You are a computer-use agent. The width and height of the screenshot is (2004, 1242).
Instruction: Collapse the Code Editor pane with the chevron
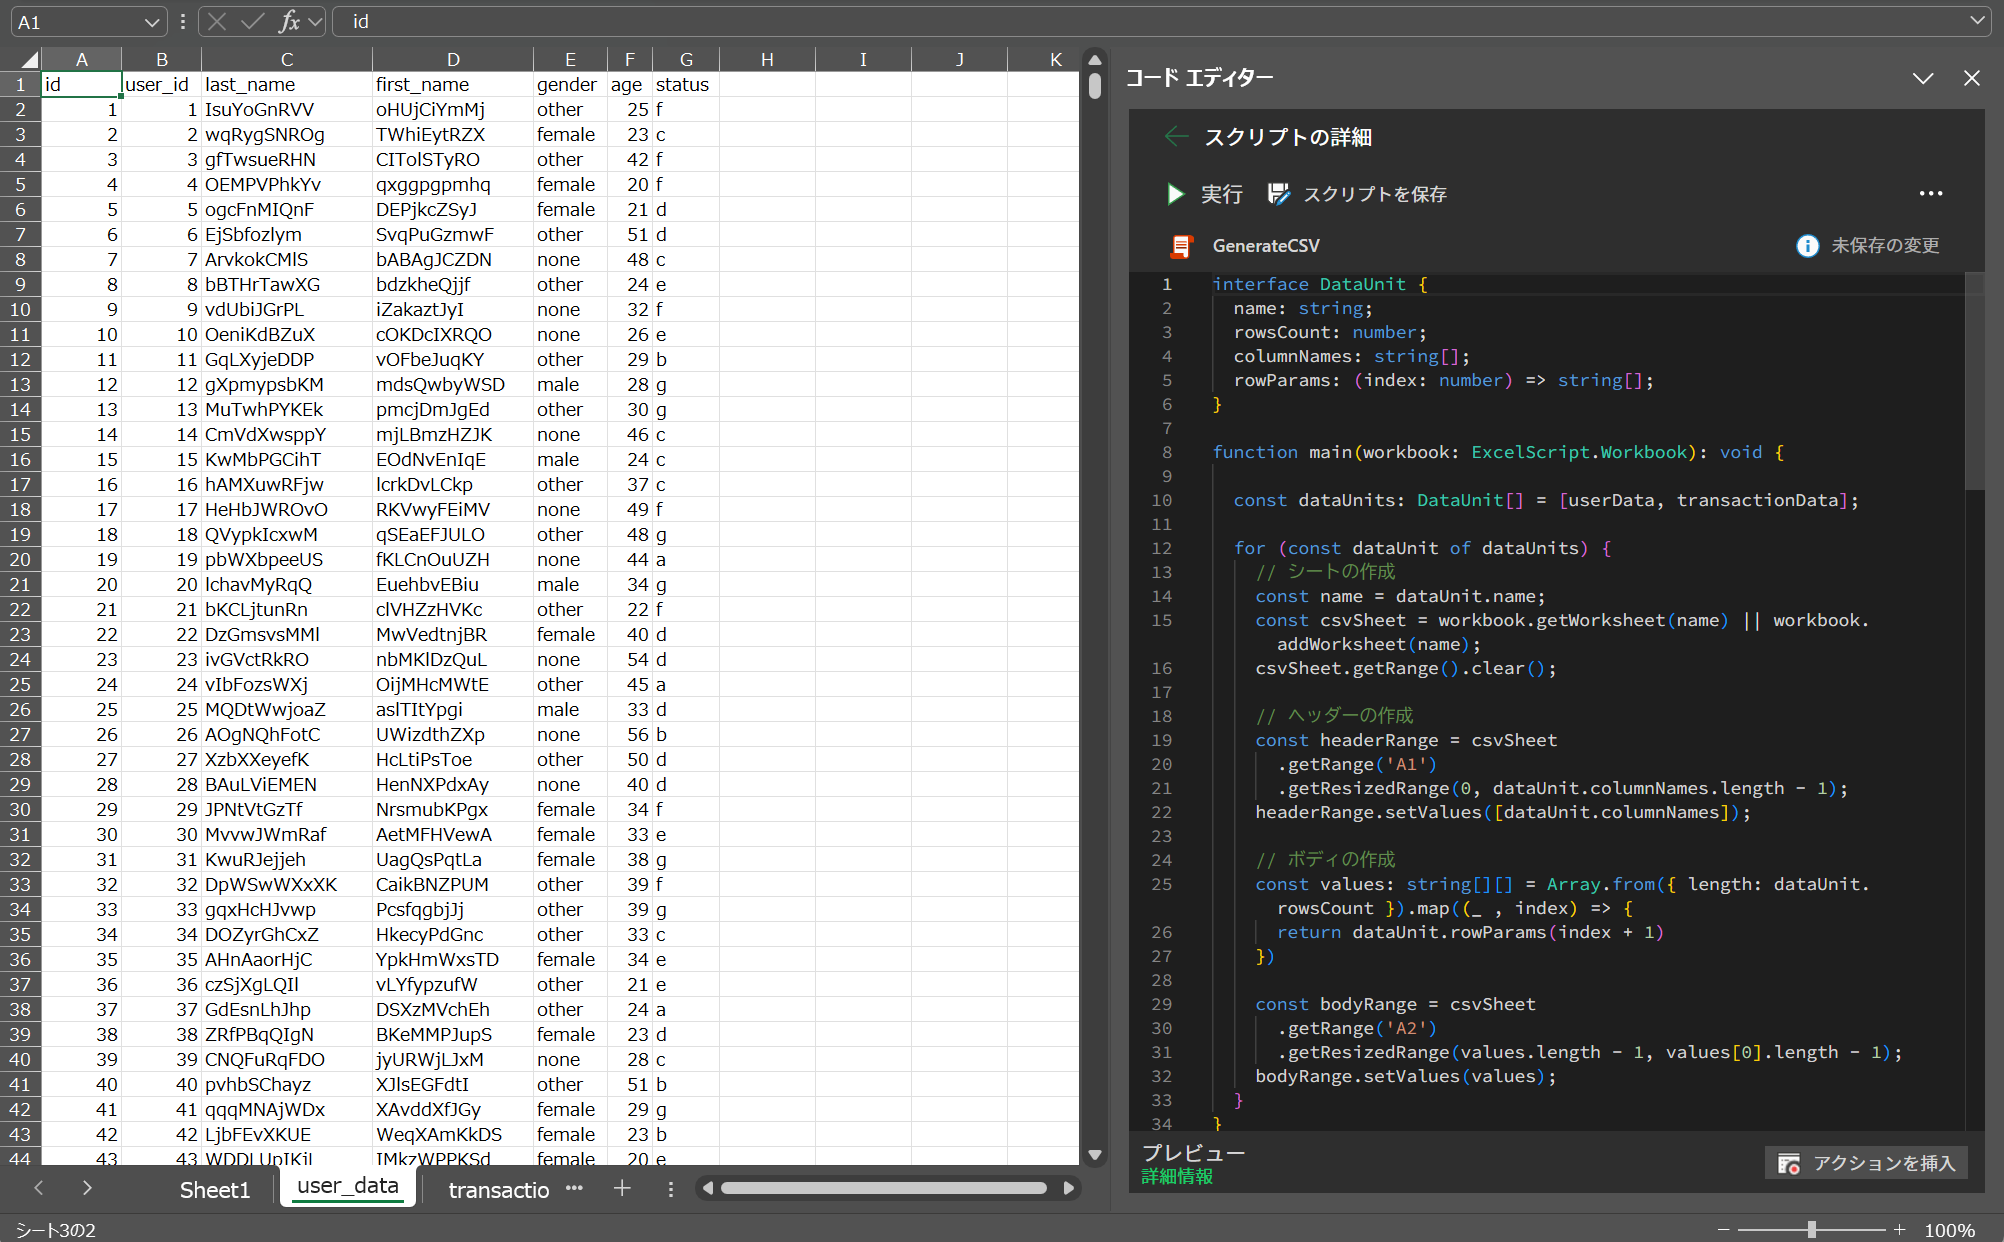(1922, 78)
